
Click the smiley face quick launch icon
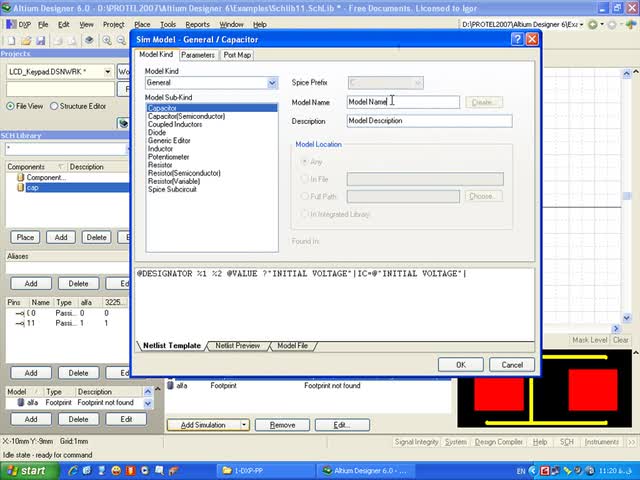116,470
